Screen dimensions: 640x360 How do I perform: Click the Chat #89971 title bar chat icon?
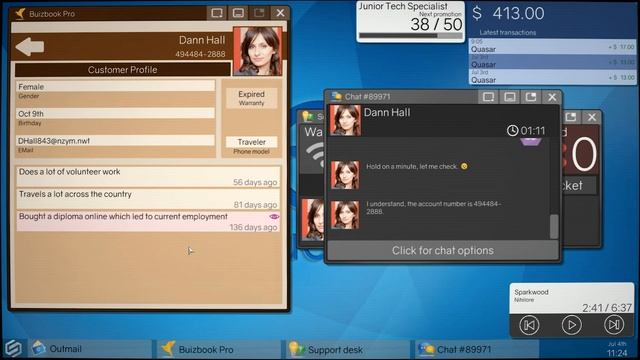[336, 96]
